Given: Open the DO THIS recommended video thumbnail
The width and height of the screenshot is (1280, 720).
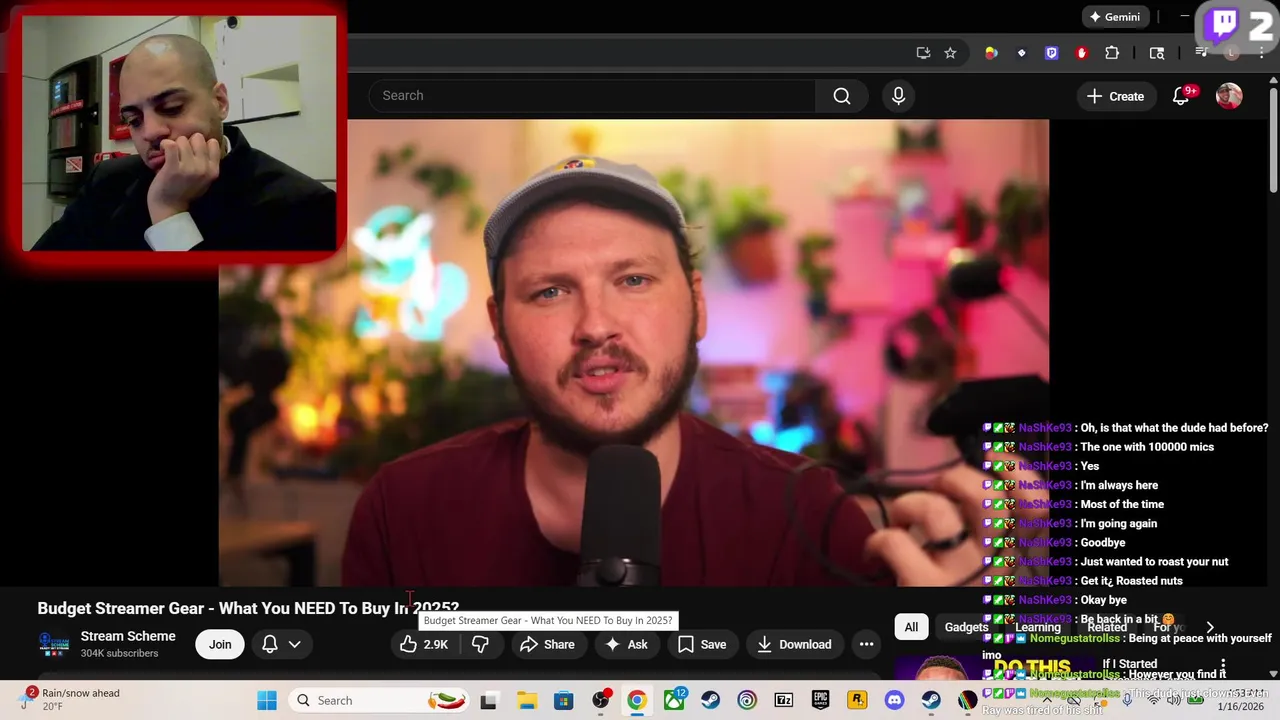Looking at the screenshot, I should click(x=994, y=667).
